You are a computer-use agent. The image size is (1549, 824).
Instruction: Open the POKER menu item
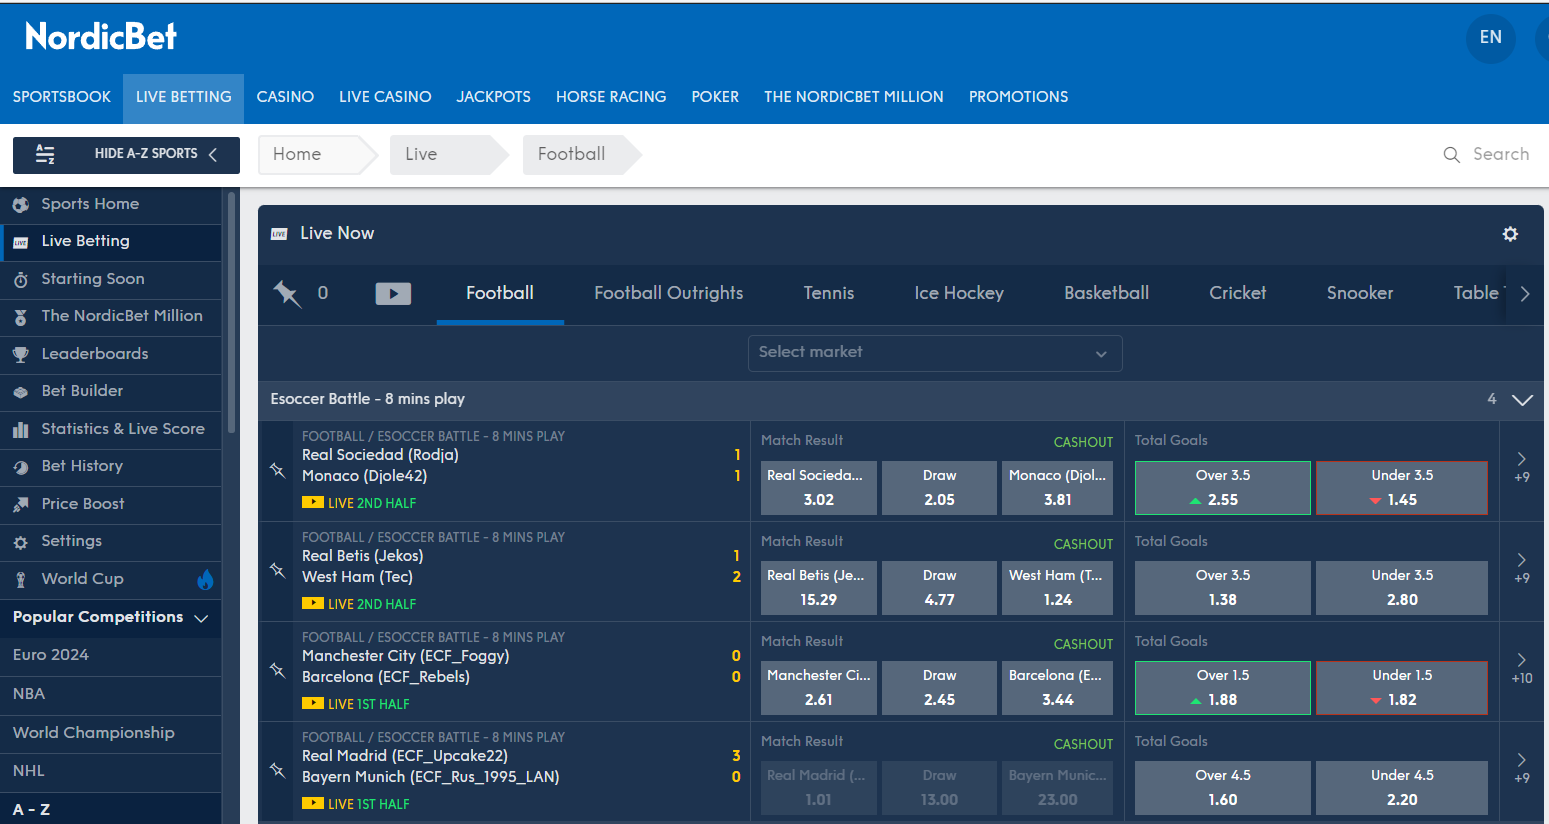715,97
